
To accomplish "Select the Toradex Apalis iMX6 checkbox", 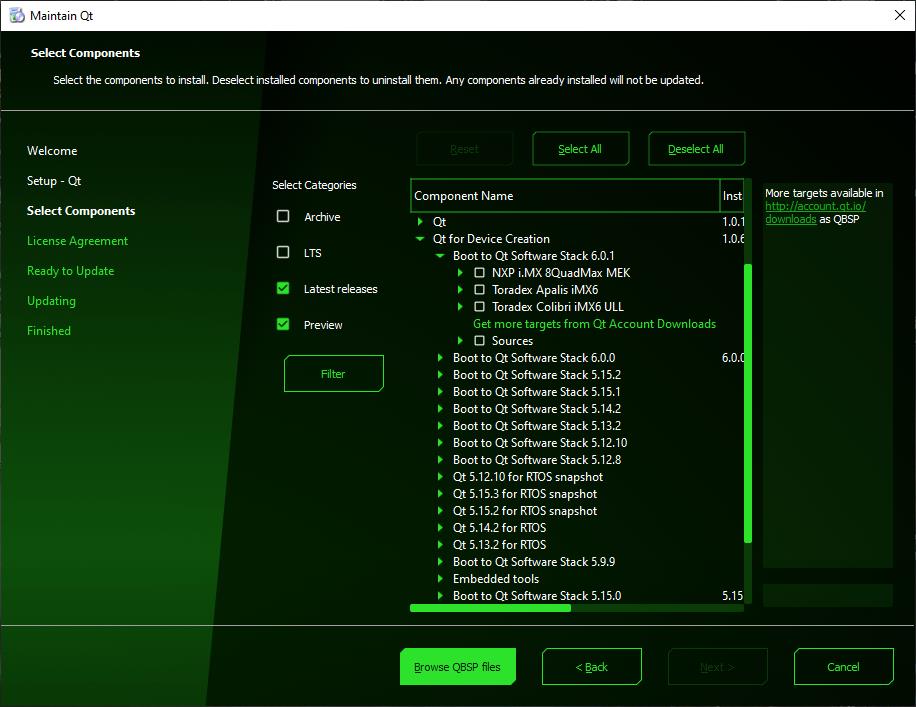I will click(x=480, y=290).
